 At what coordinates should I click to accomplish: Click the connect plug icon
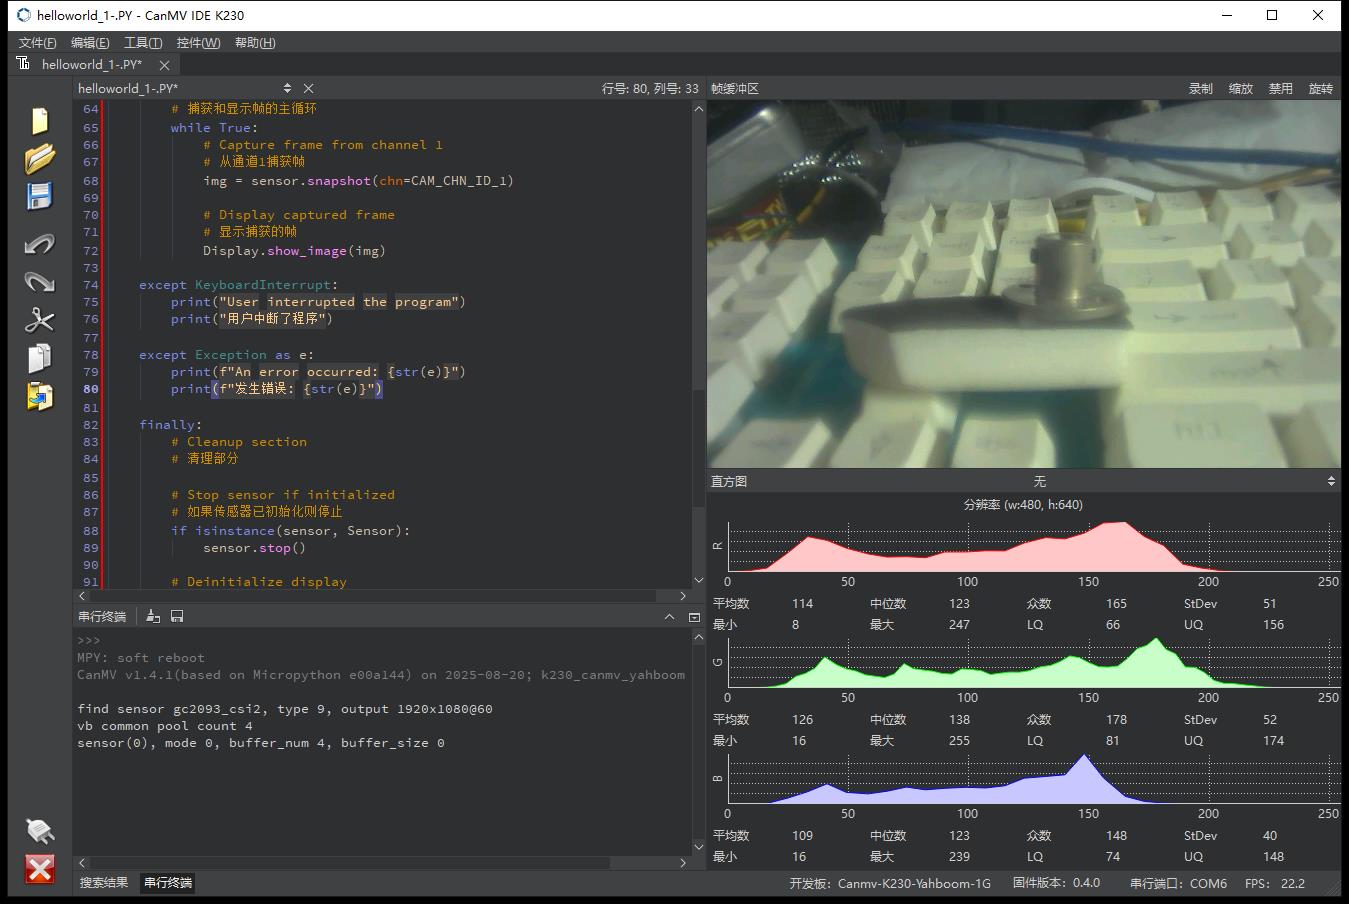tap(39, 830)
